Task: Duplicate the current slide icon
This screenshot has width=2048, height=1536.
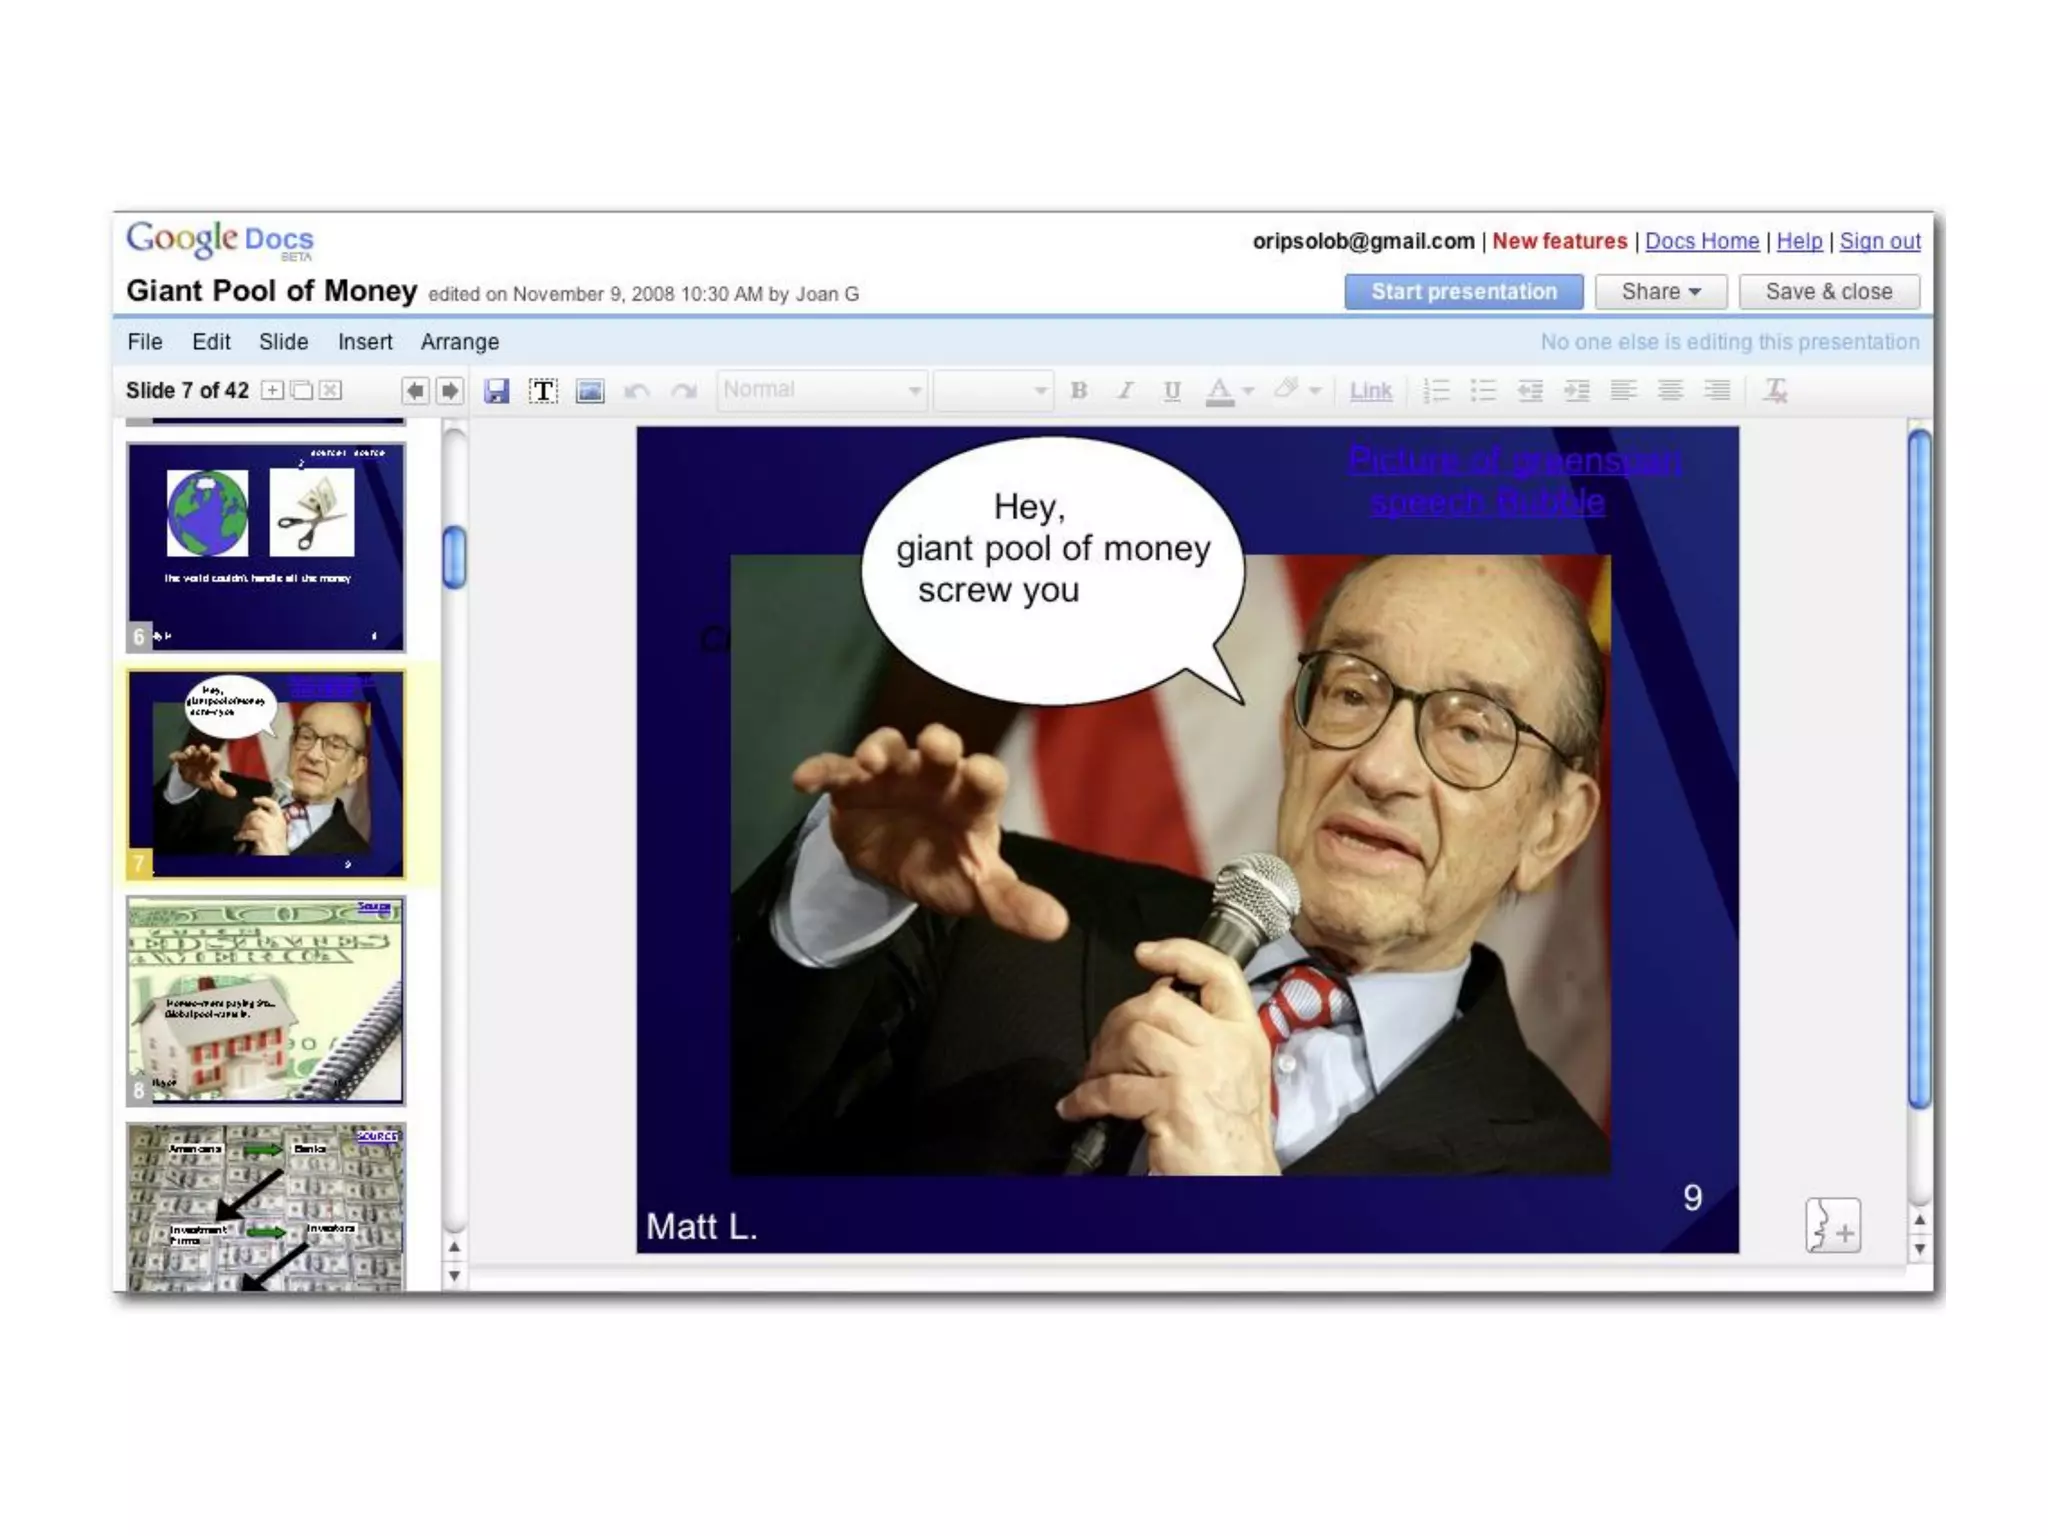Action: (x=301, y=390)
